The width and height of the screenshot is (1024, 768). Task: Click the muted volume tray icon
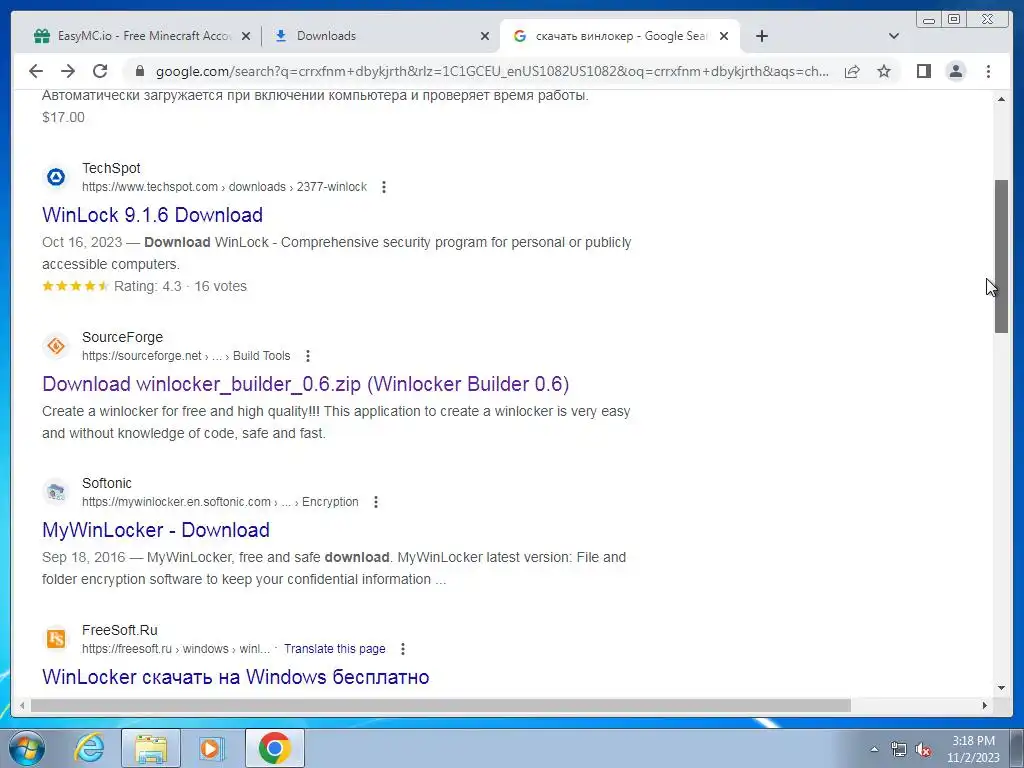pos(923,749)
